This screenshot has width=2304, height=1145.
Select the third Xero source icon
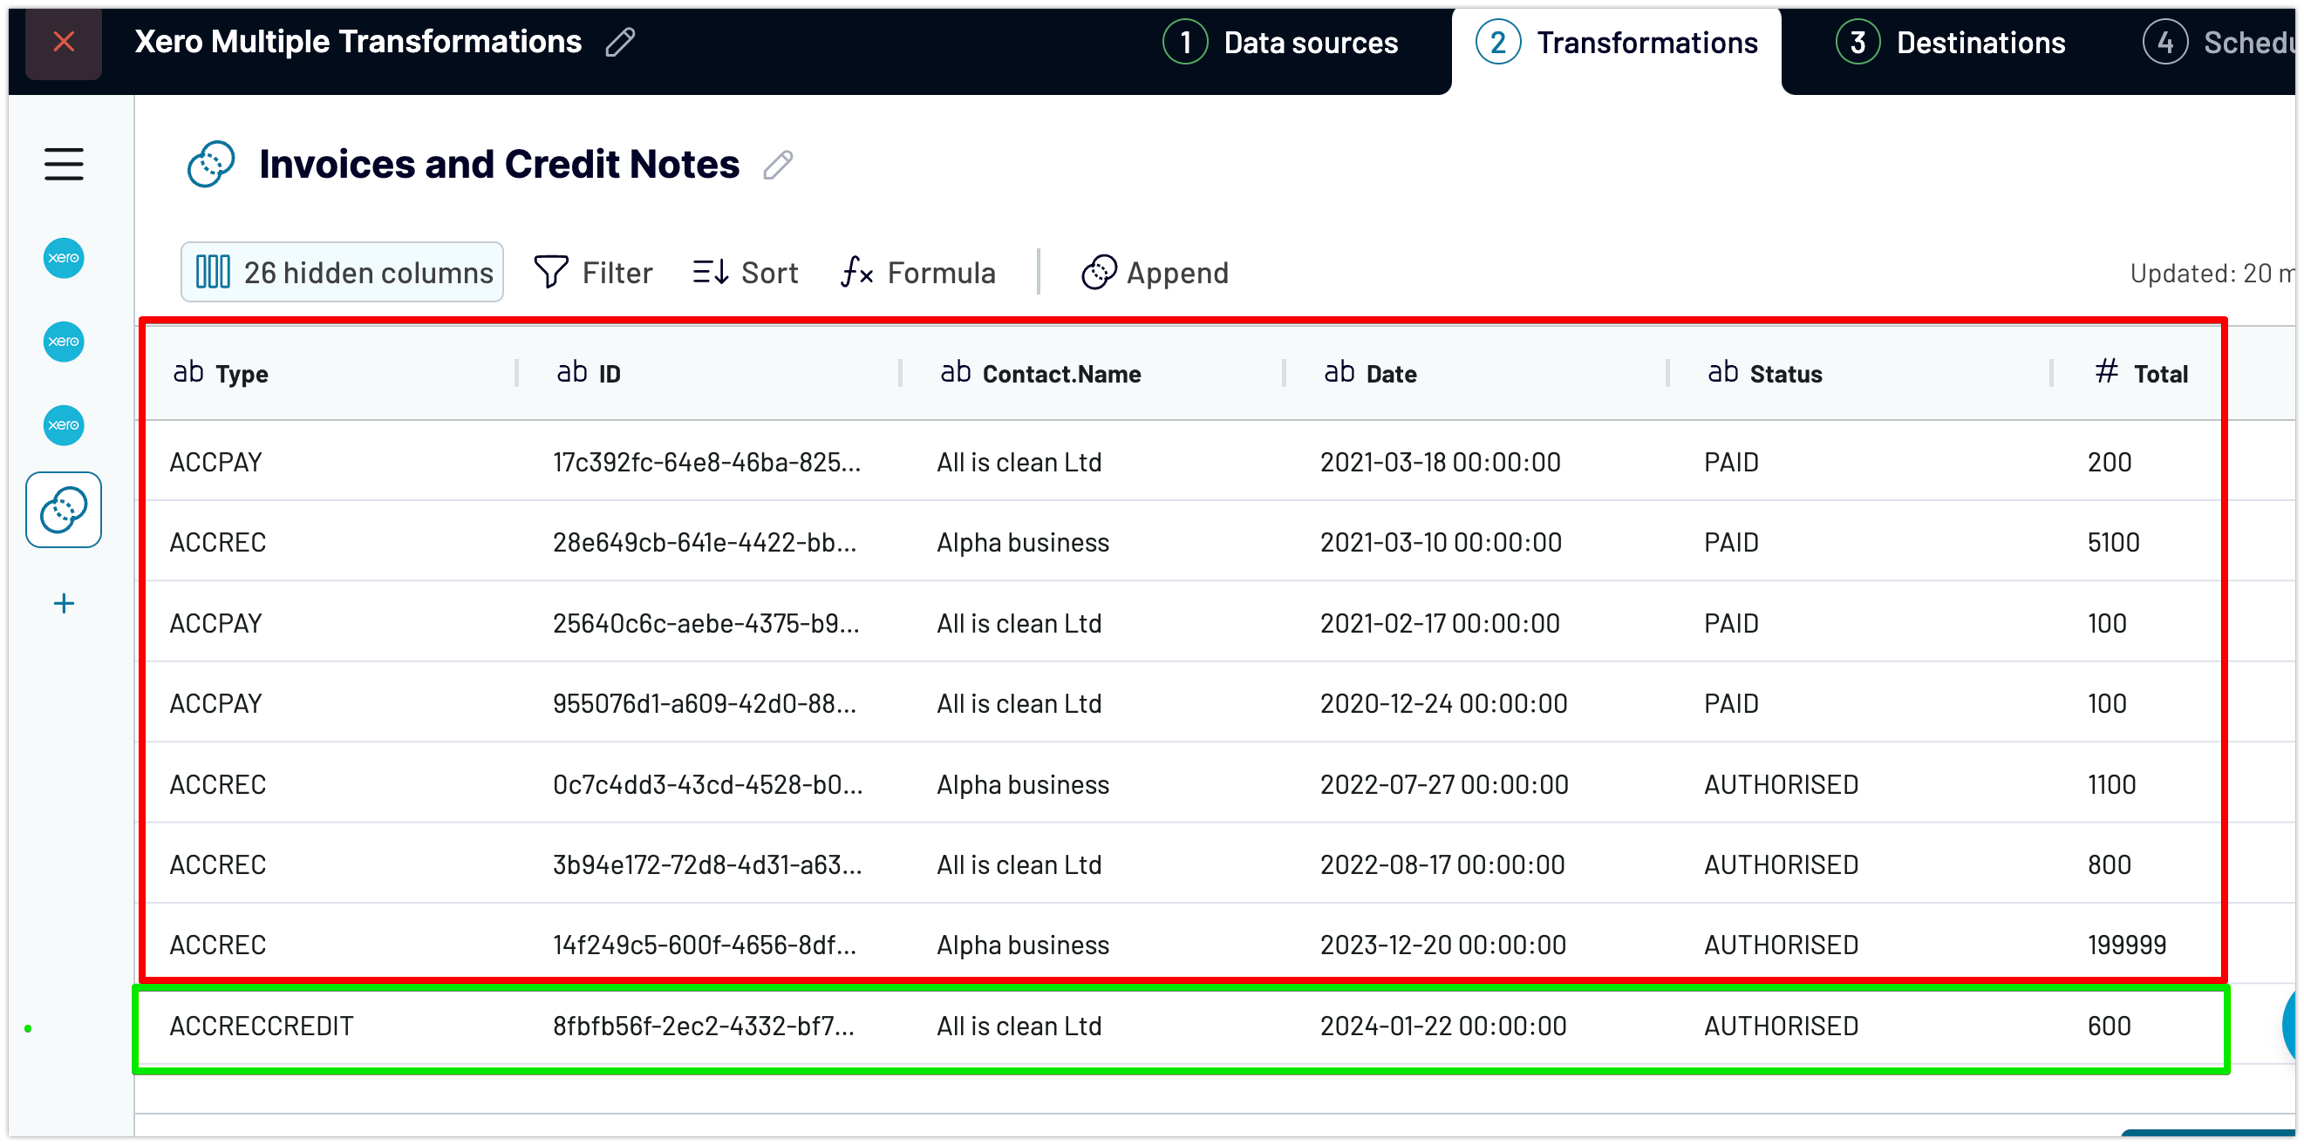pos(63,425)
